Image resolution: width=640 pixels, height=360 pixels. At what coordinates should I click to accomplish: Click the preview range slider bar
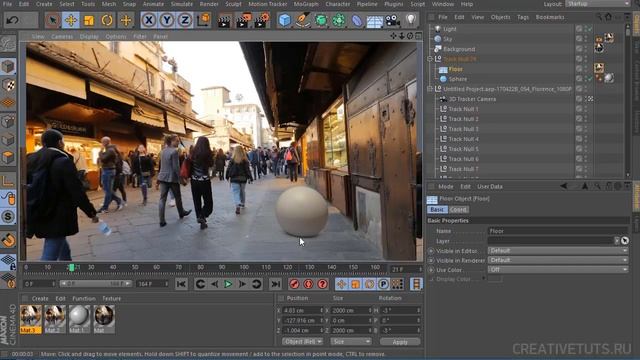pos(96,284)
